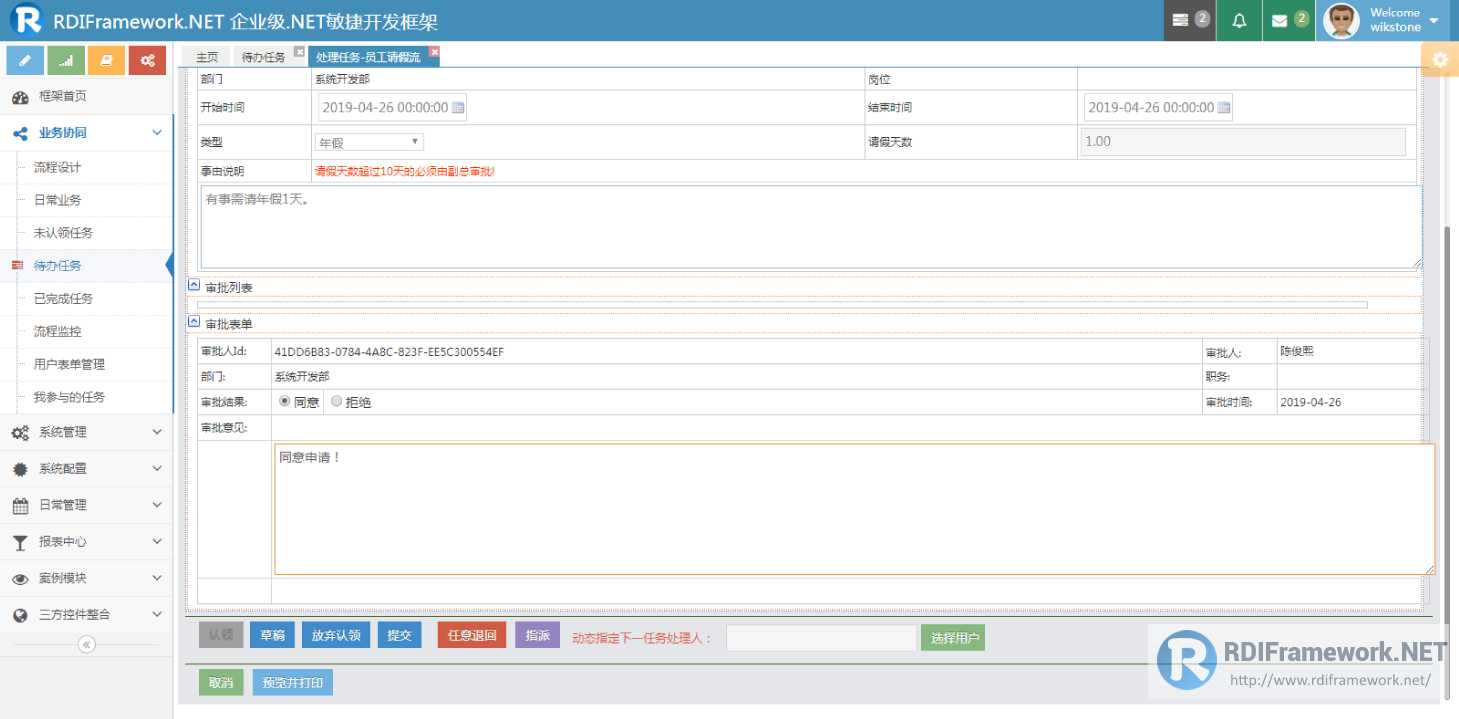Expand the 报表中心 menu chevron

[x=157, y=541]
